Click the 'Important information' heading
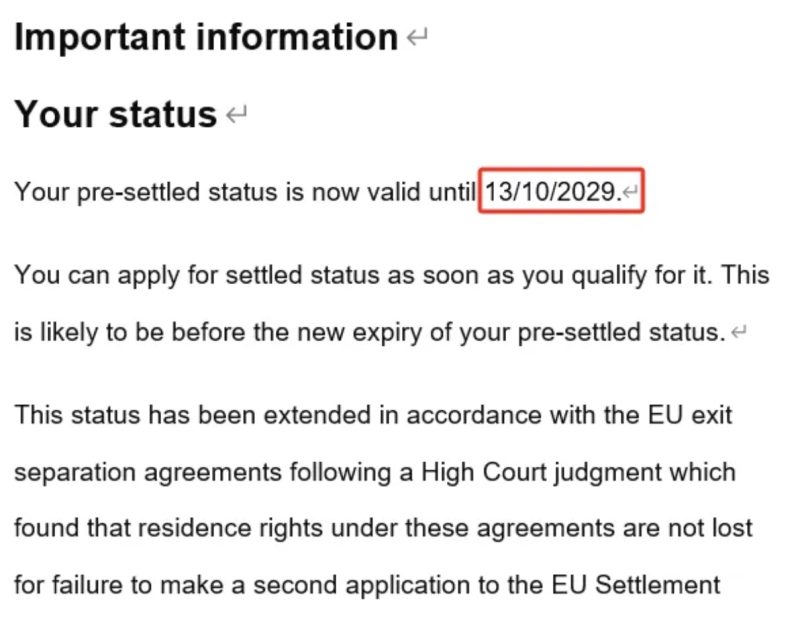This screenshot has height=638, width=800. click(206, 38)
